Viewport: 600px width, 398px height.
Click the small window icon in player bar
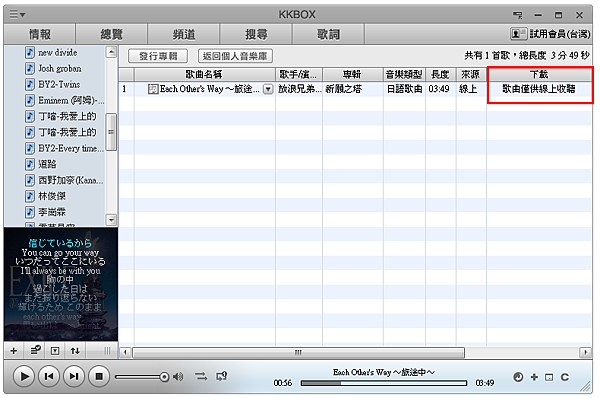[x=549, y=378]
